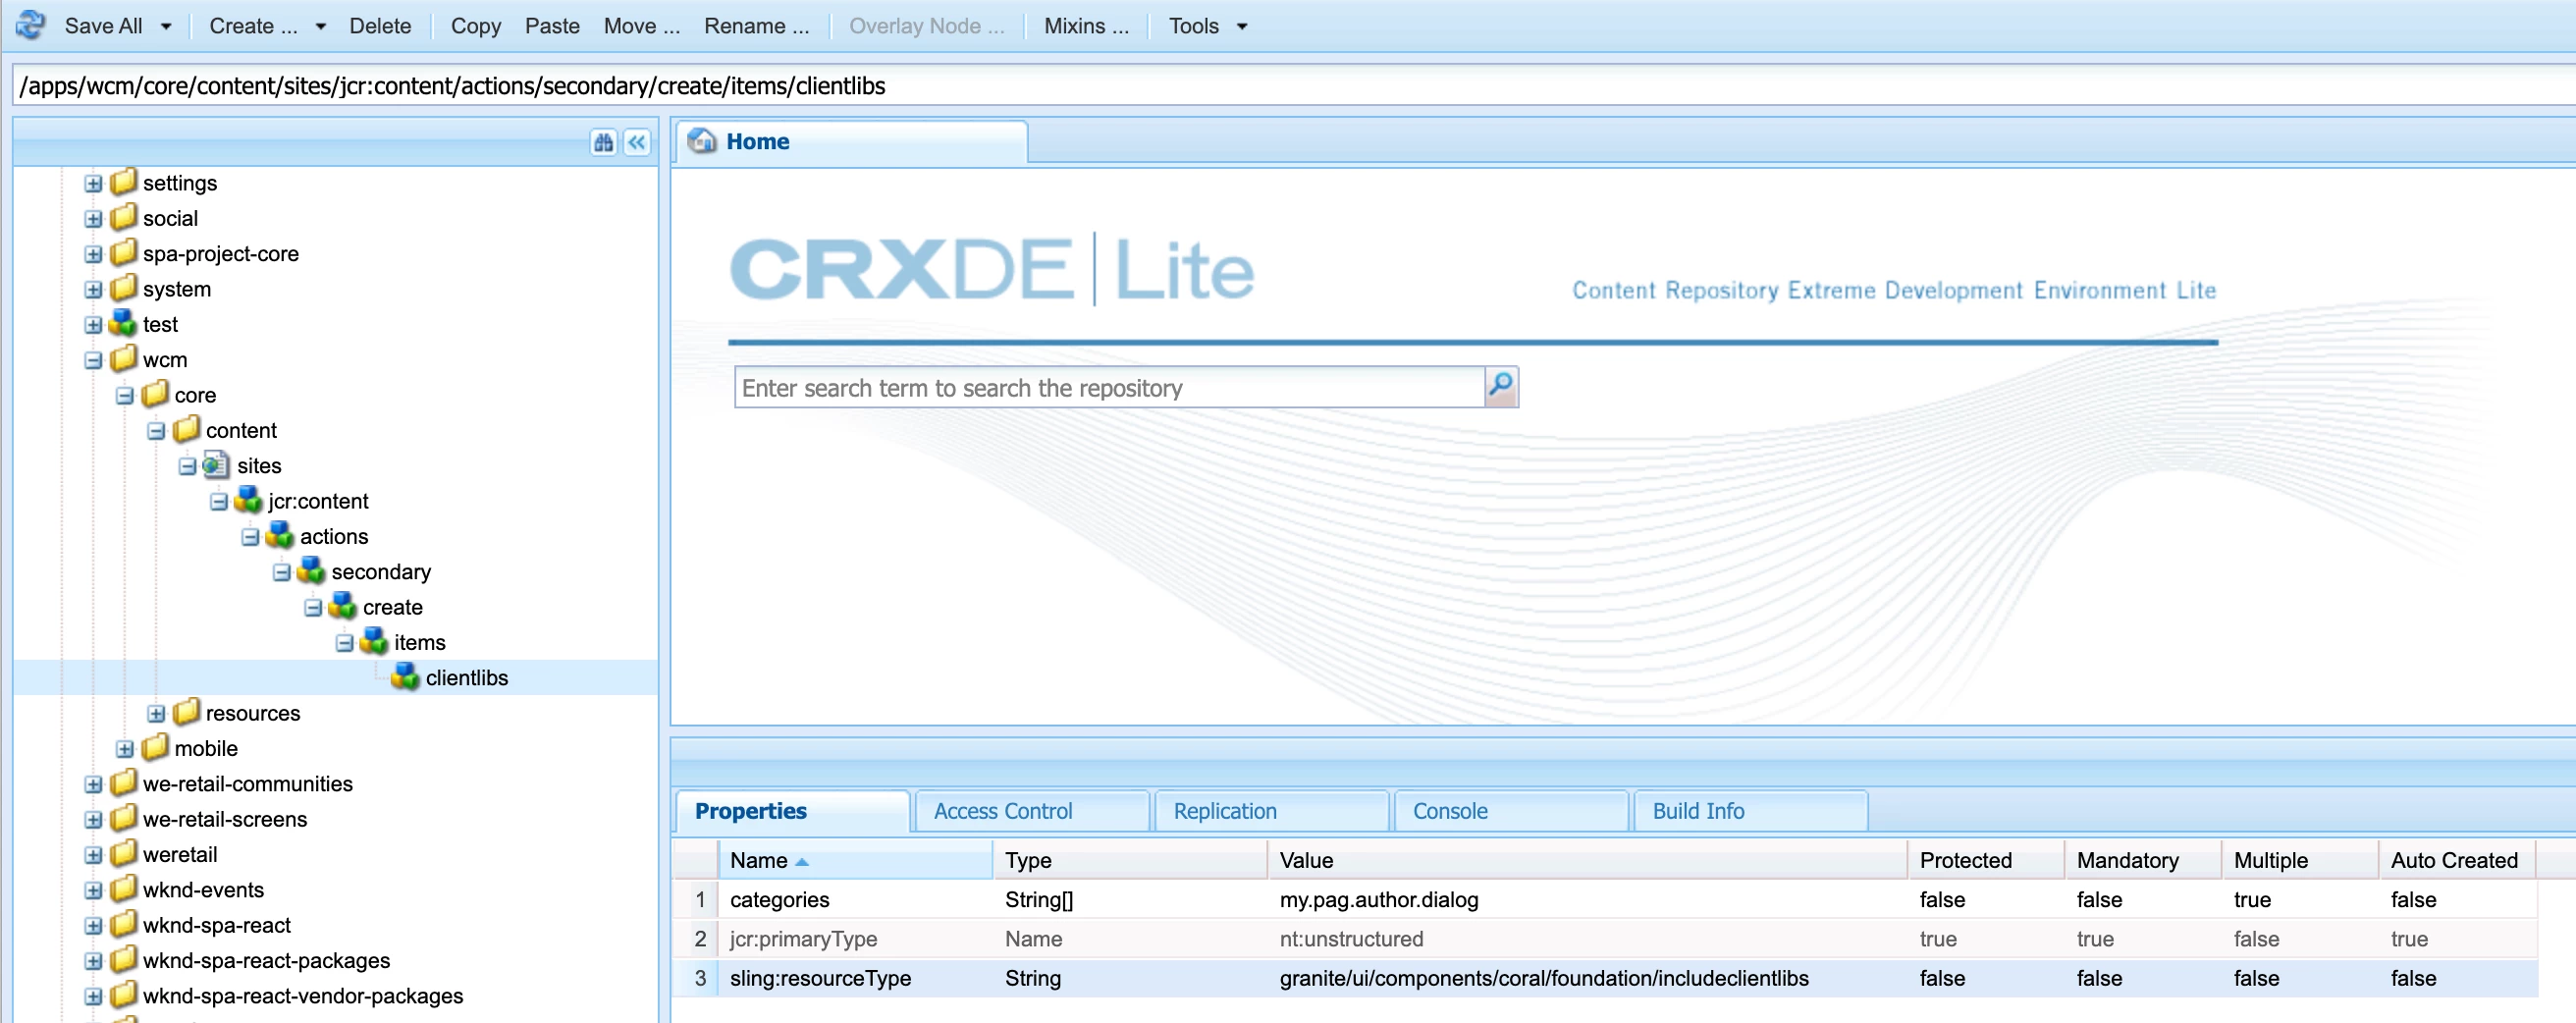Open the Save All dropdown arrow
2576x1023 pixels.
click(166, 26)
